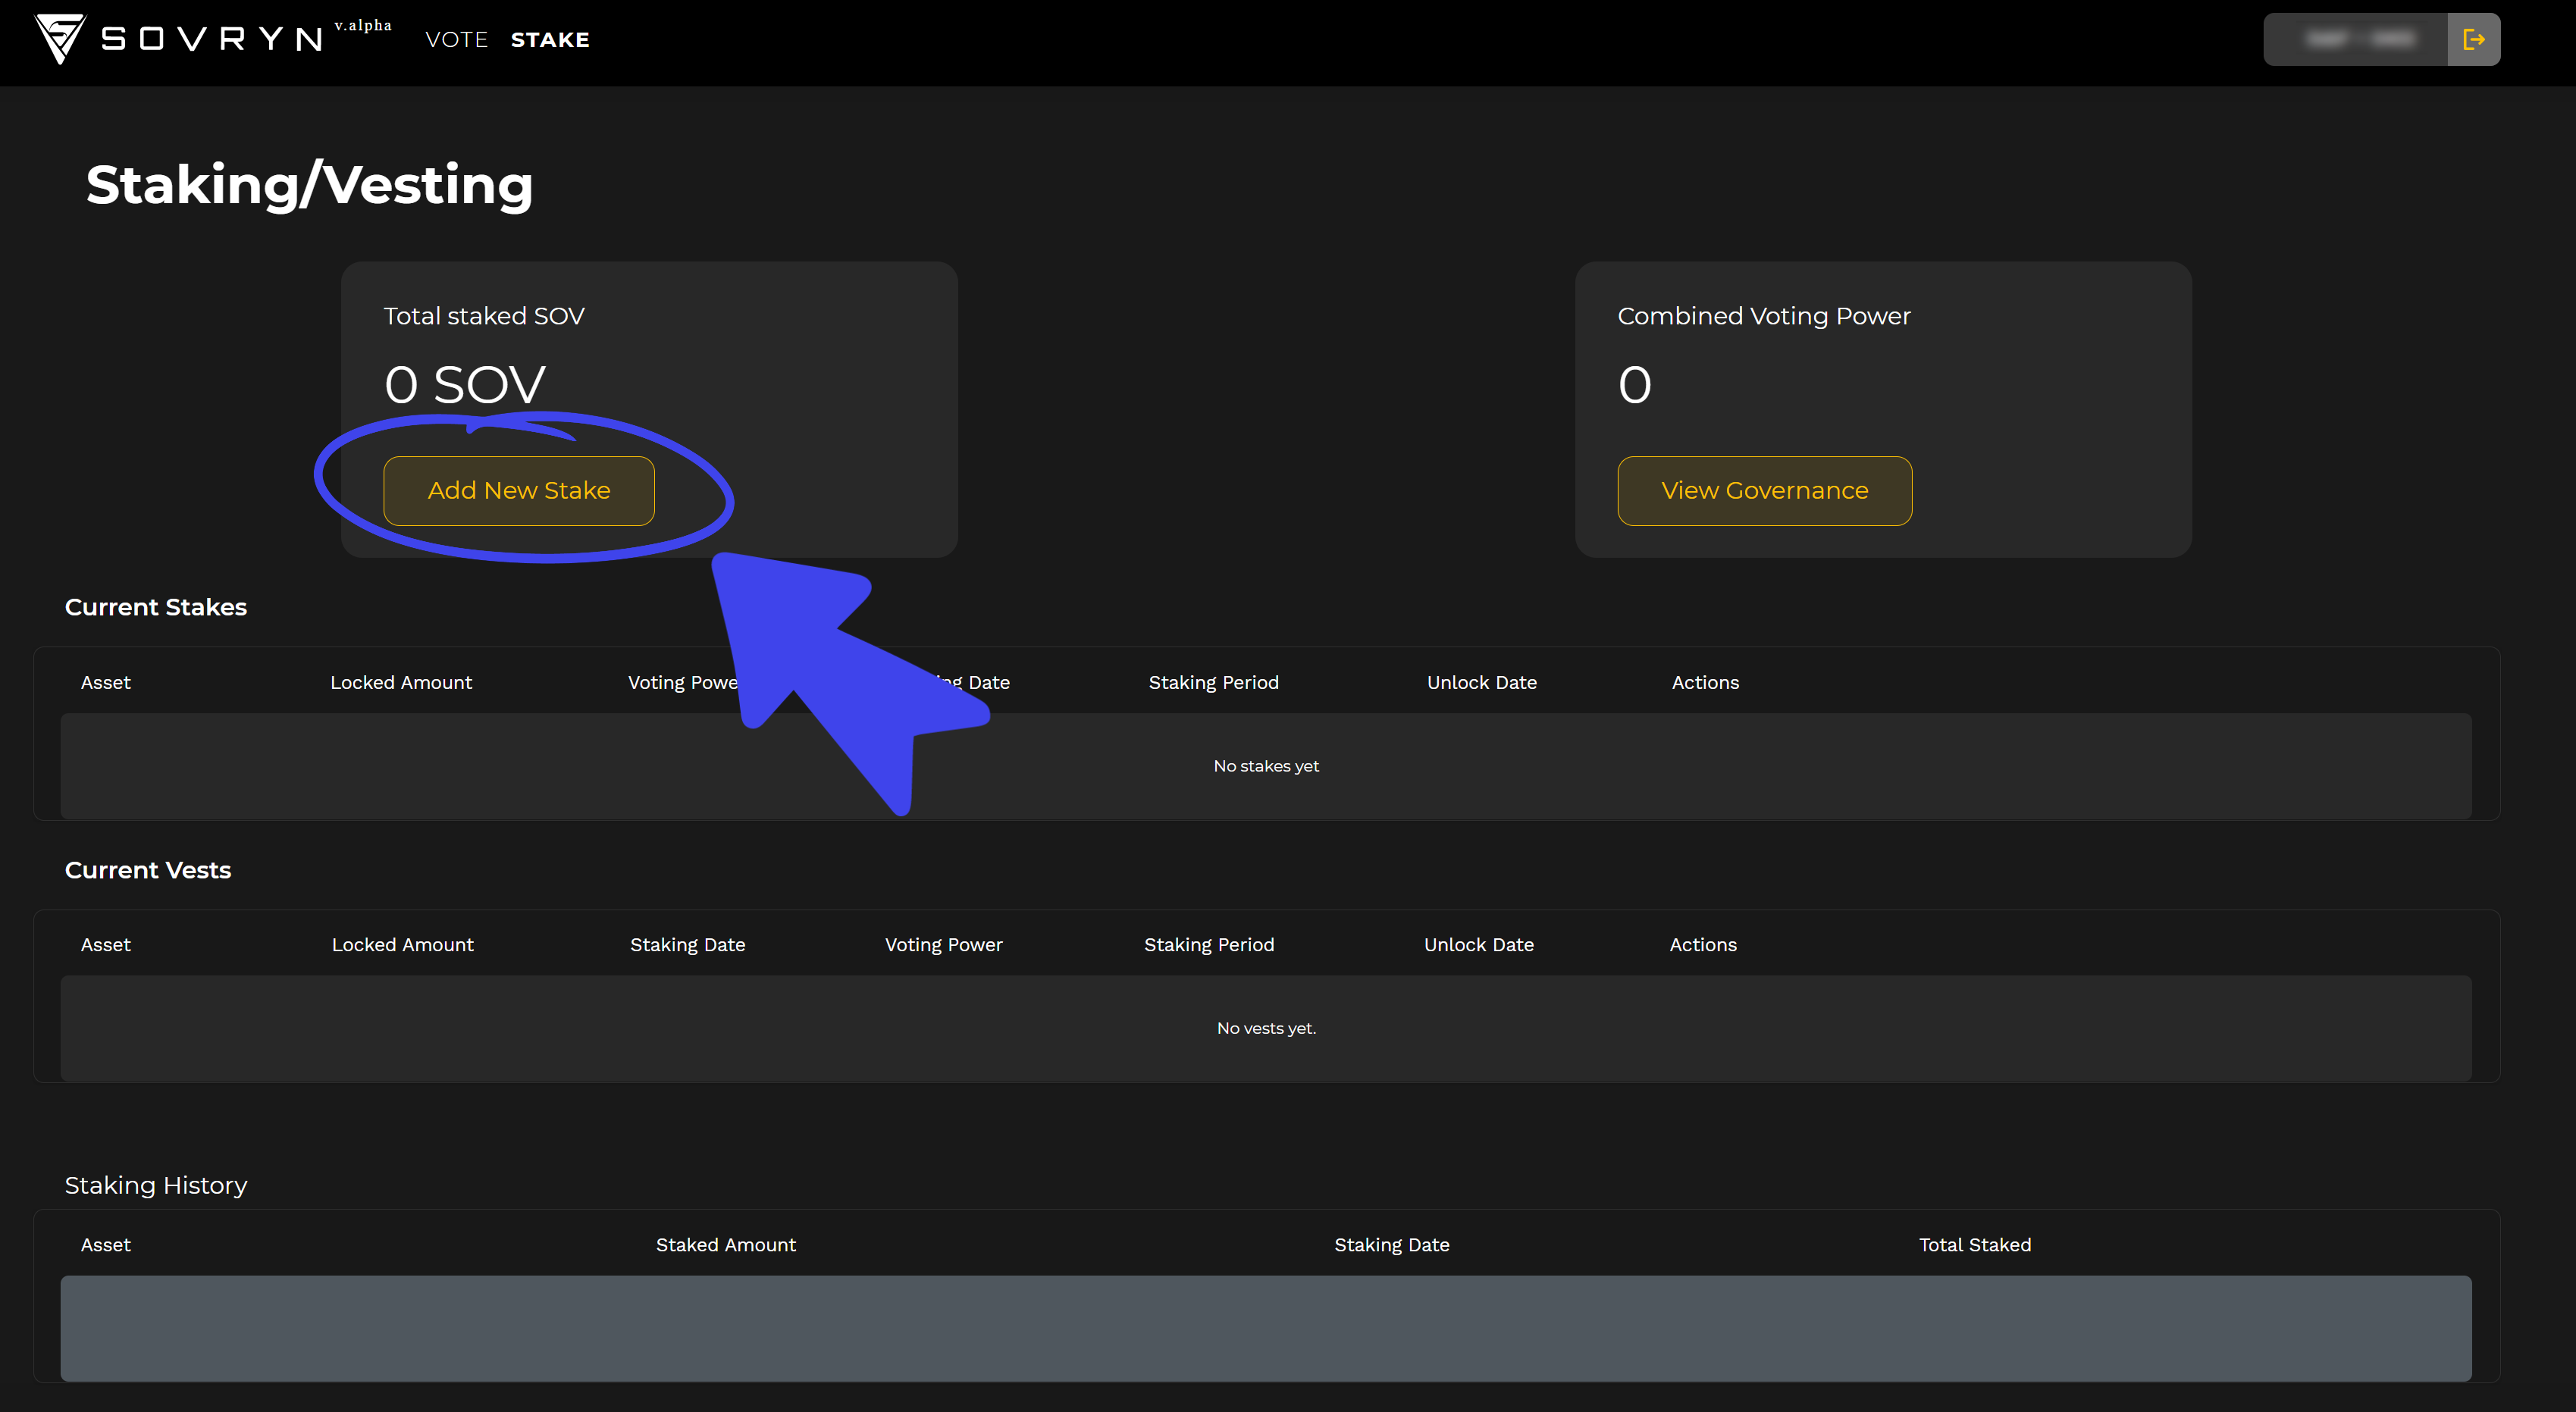Click Unlock Date header in Current Stakes

1482,682
